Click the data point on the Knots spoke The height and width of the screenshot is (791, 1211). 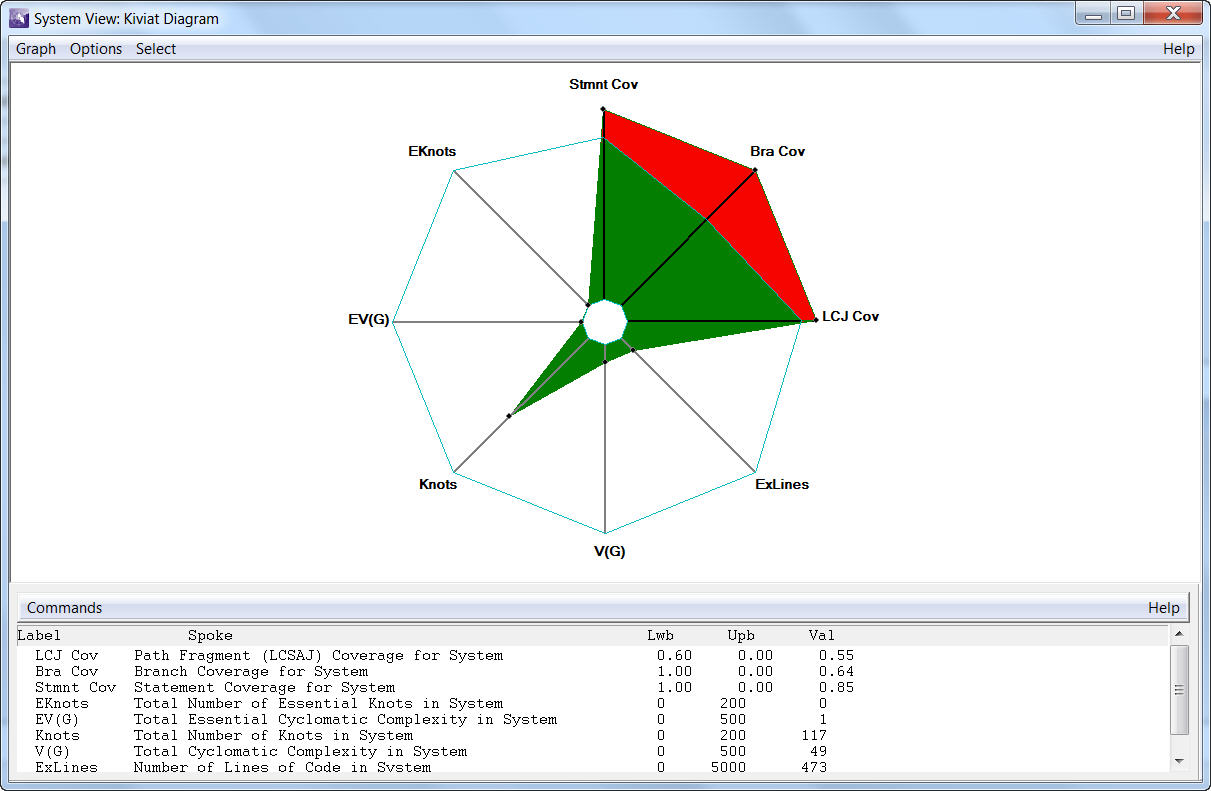click(509, 415)
